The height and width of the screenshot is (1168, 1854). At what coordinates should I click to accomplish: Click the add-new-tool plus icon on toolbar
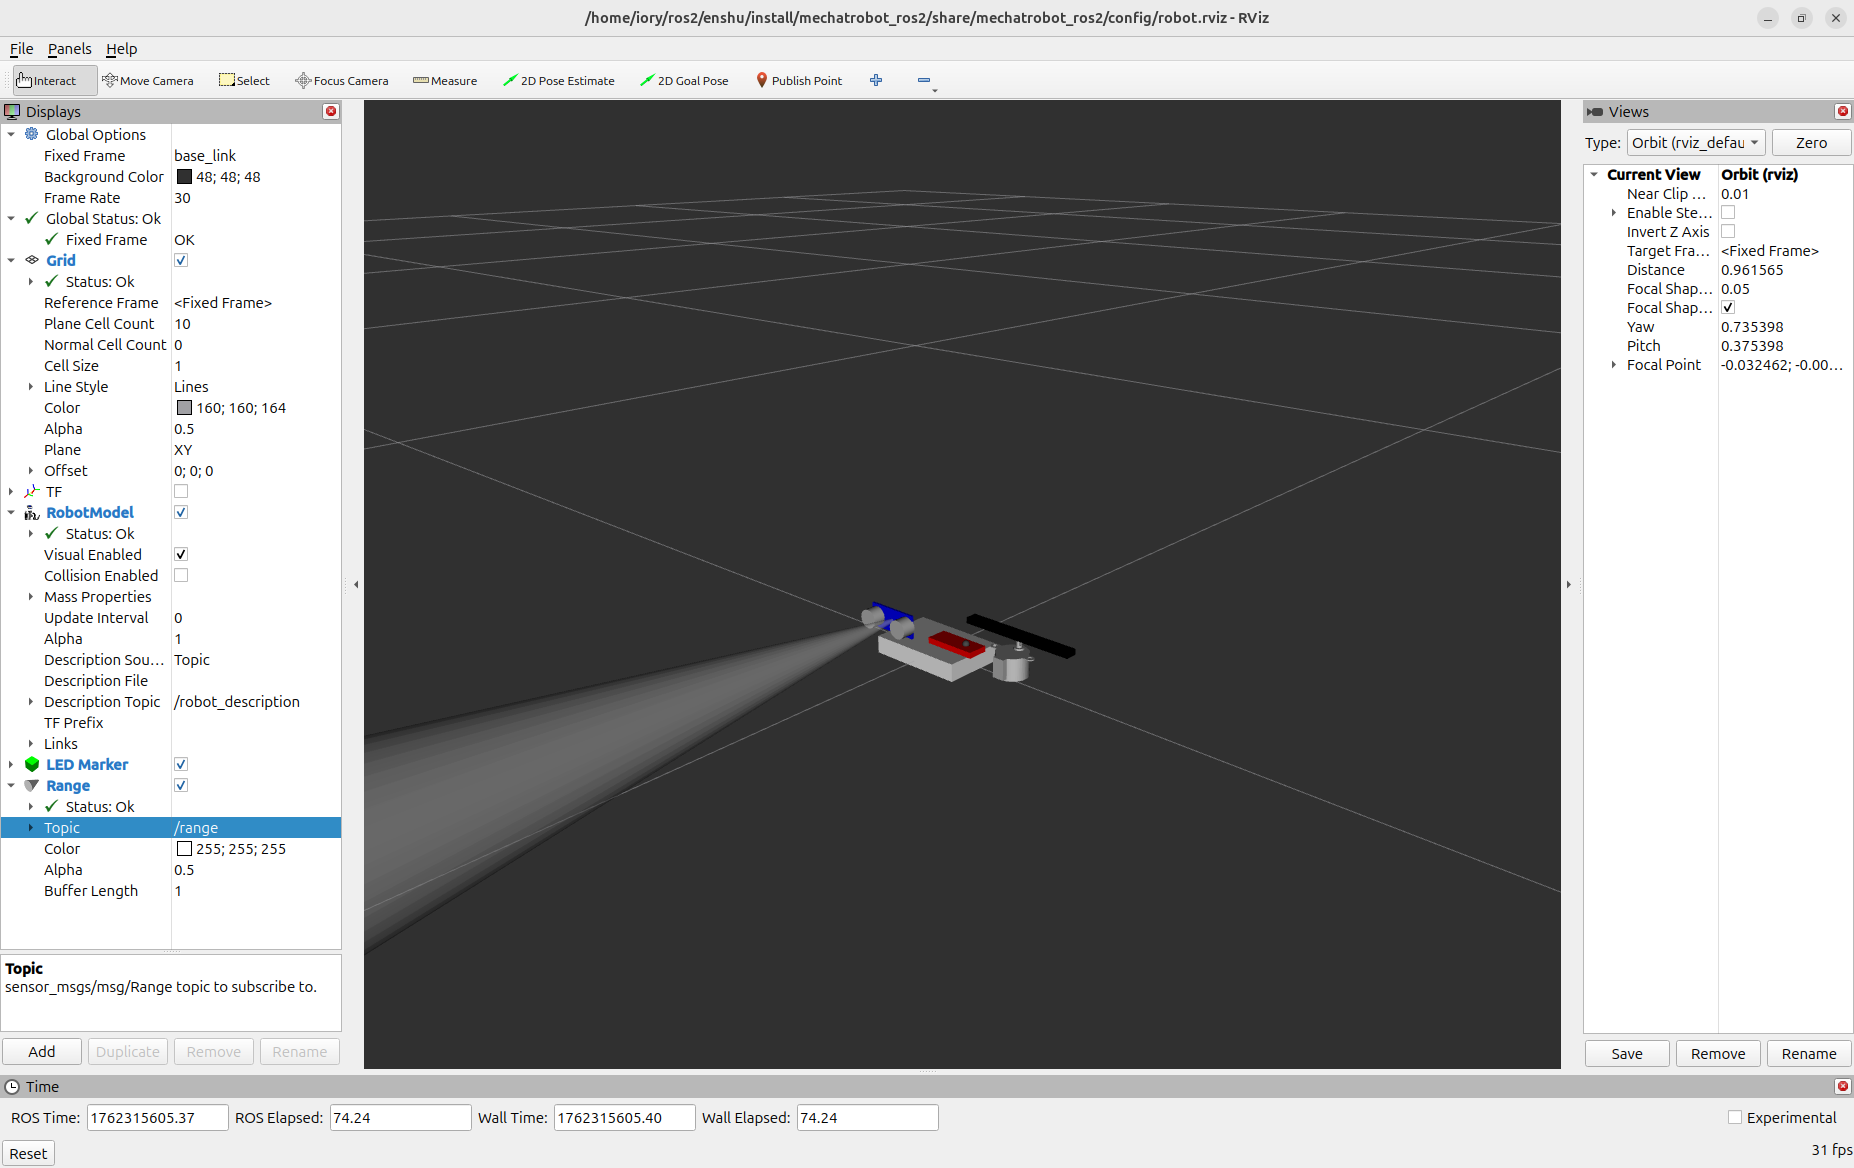[x=876, y=80]
